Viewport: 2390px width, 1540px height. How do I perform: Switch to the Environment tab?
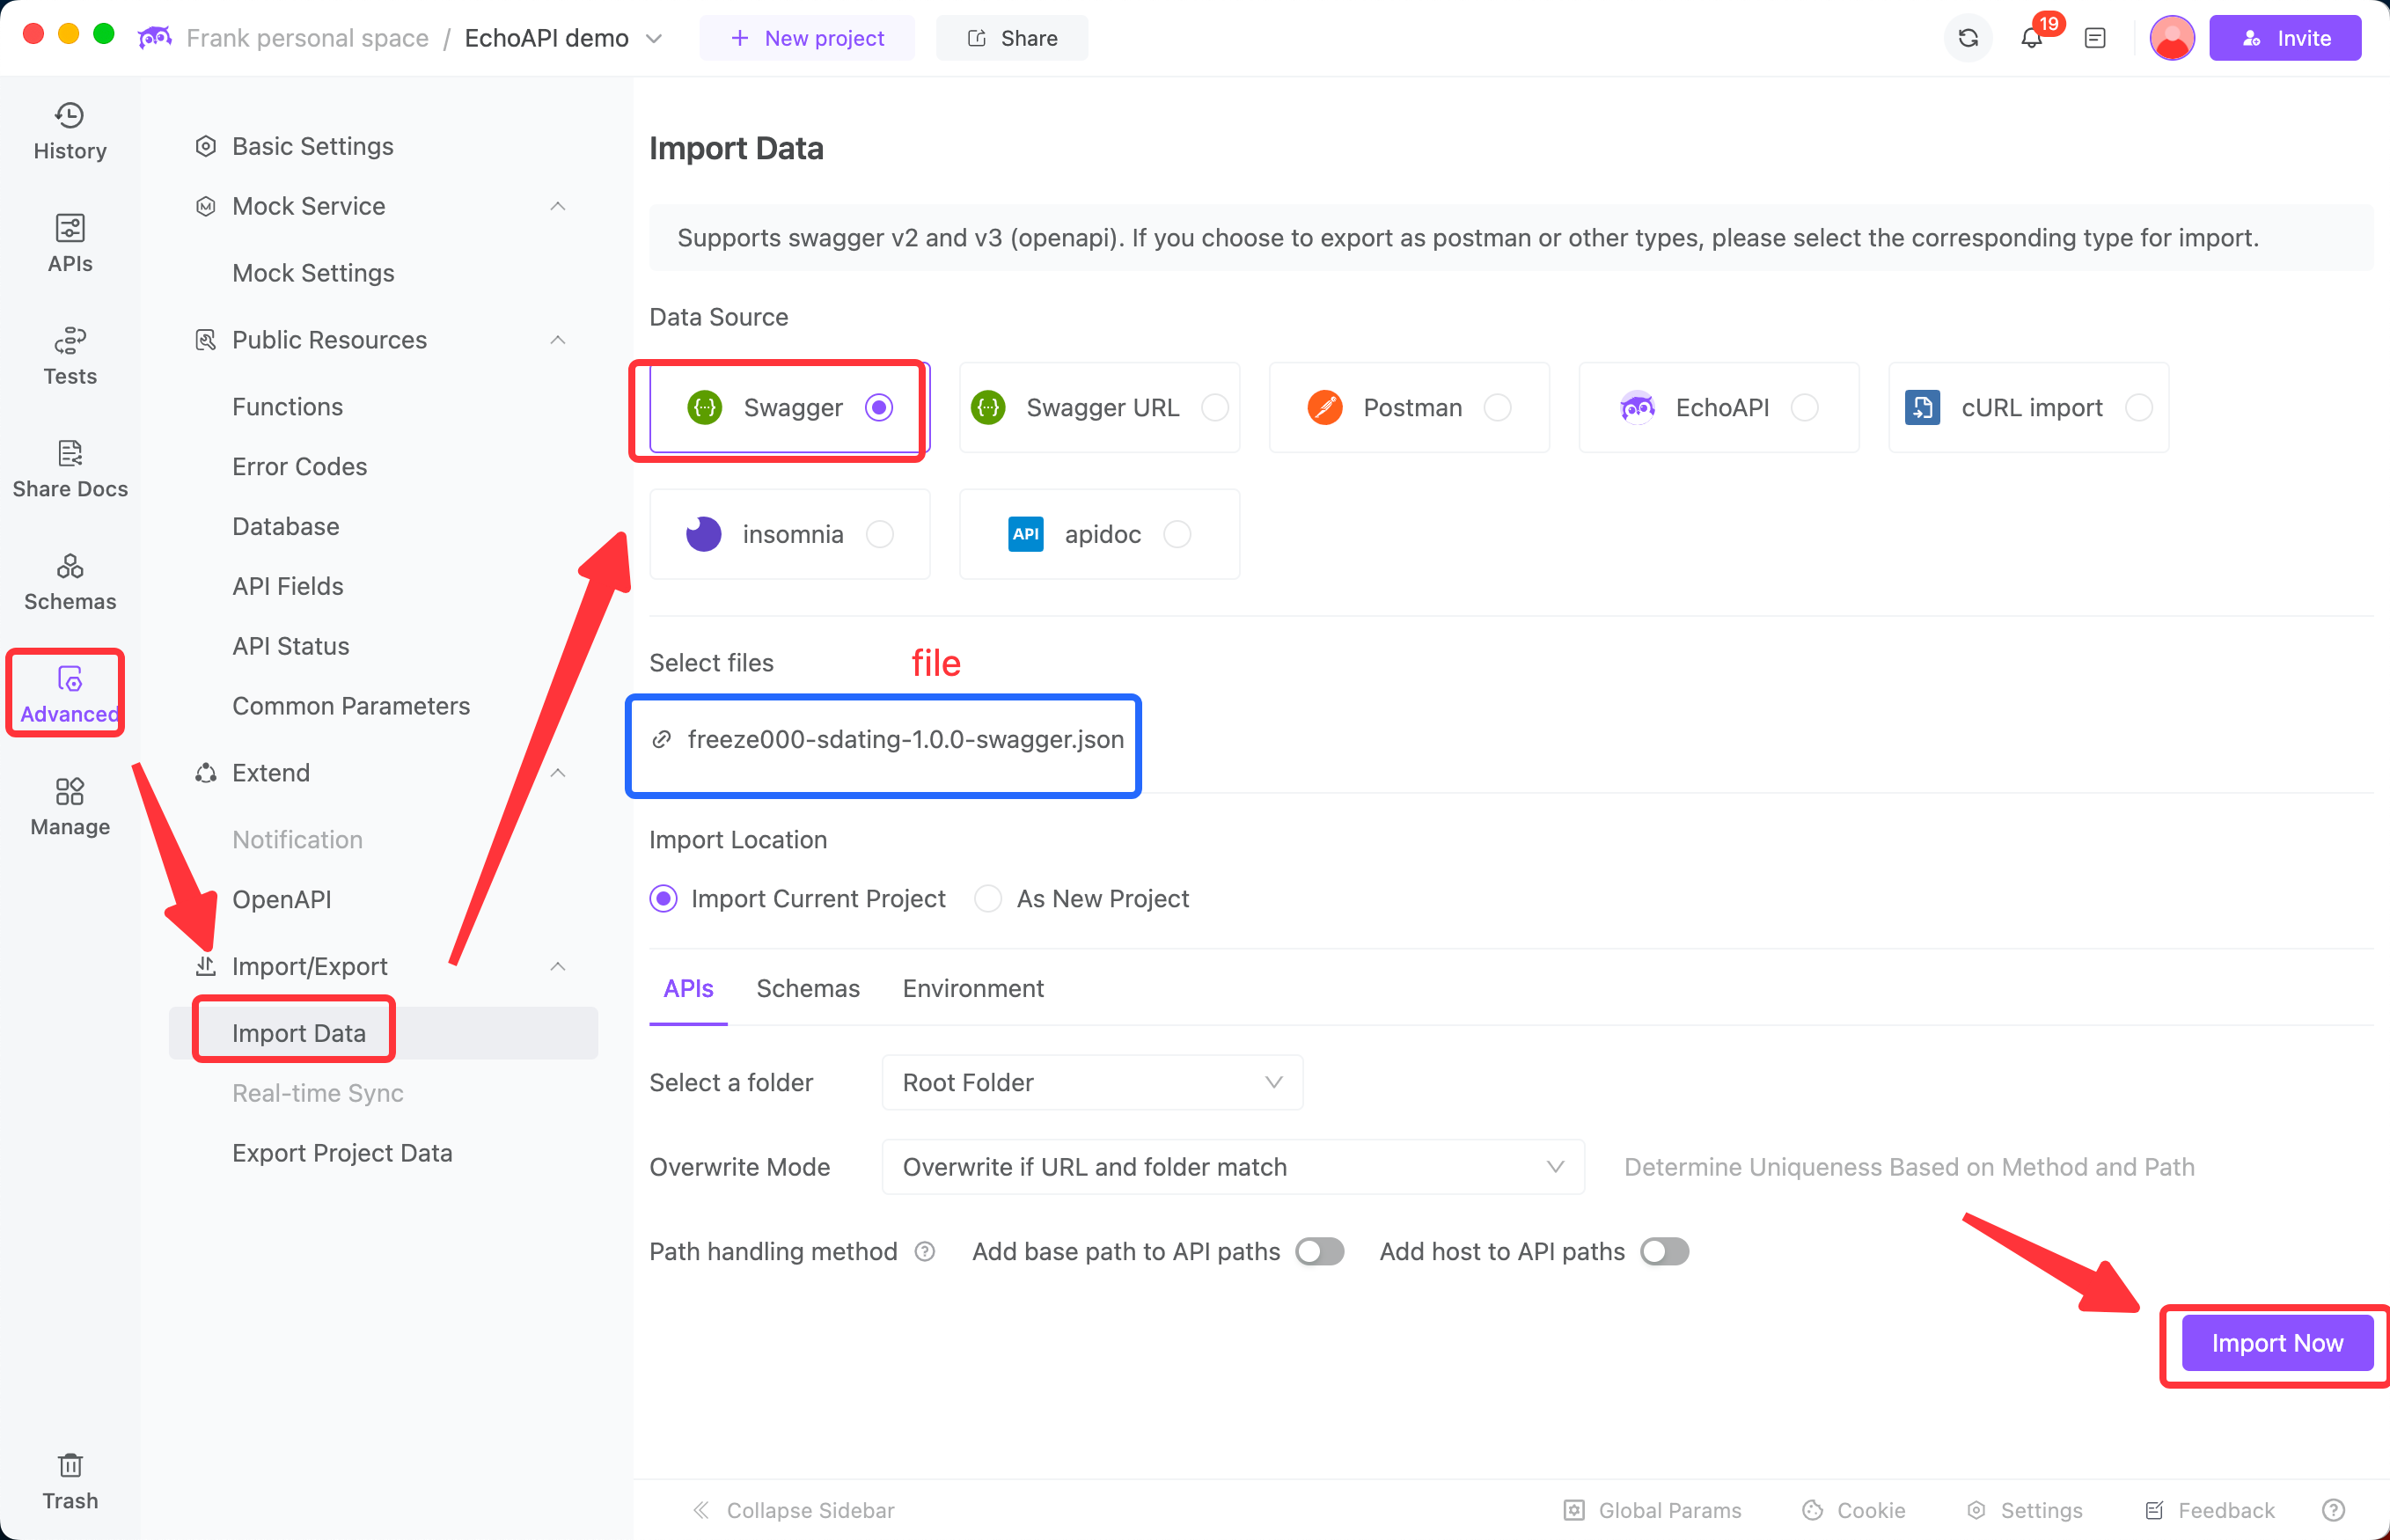pyautogui.click(x=972, y=988)
